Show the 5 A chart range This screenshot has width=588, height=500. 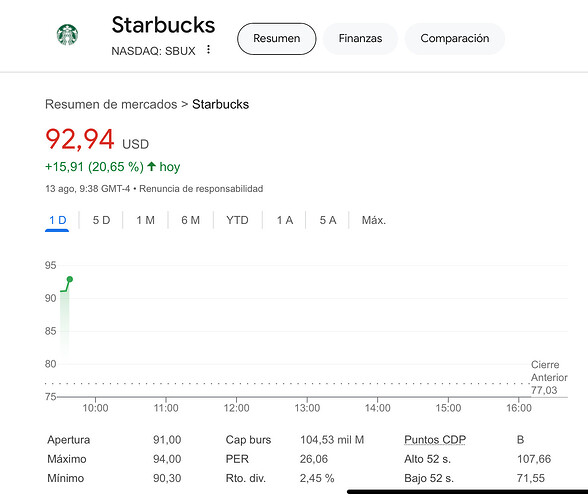coord(328,220)
